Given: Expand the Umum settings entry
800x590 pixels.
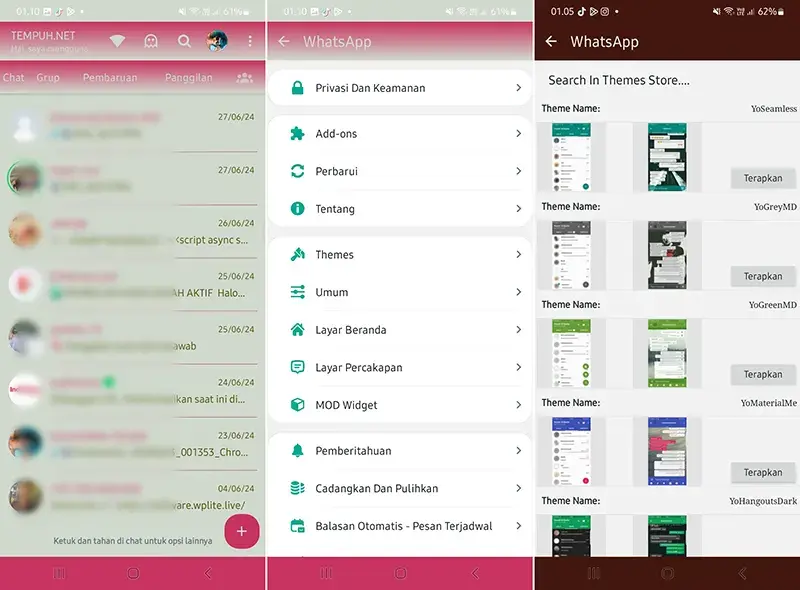Looking at the screenshot, I should pyautogui.click(x=400, y=292).
